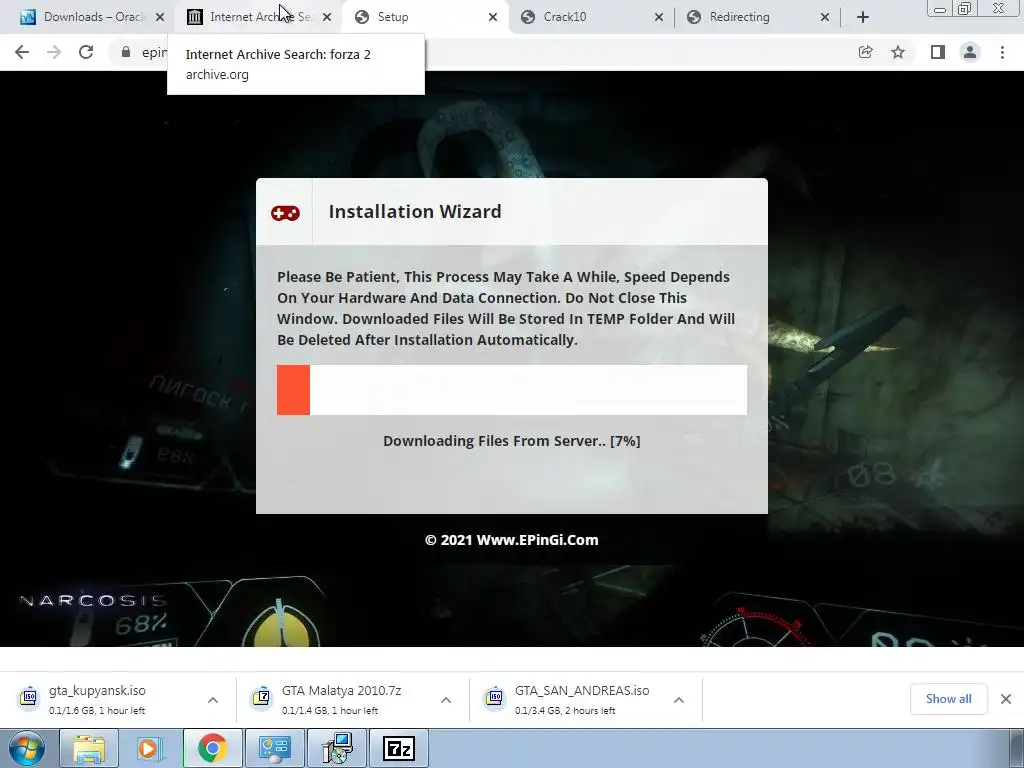Open the installer setup taskbar icon
Image resolution: width=1024 pixels, height=768 pixels.
(x=337, y=748)
